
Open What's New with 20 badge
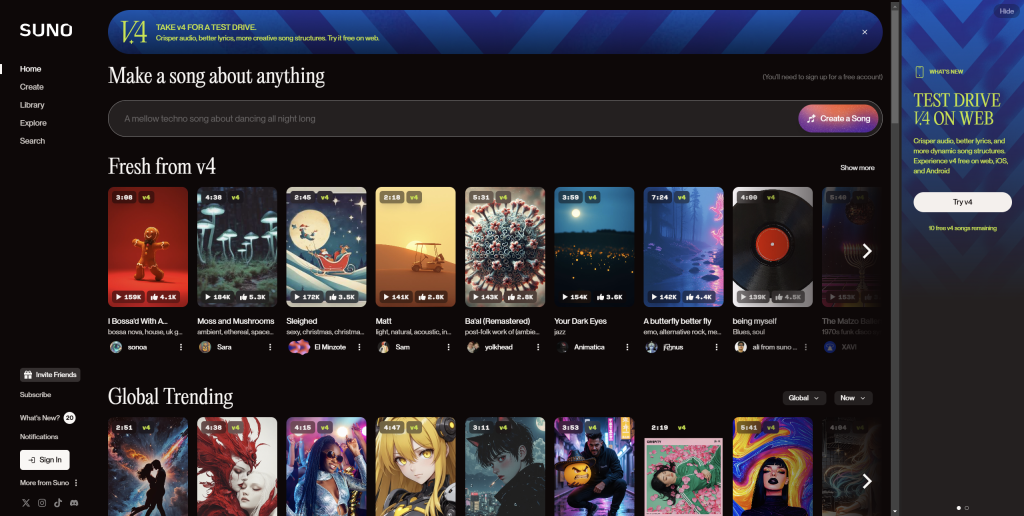48,417
